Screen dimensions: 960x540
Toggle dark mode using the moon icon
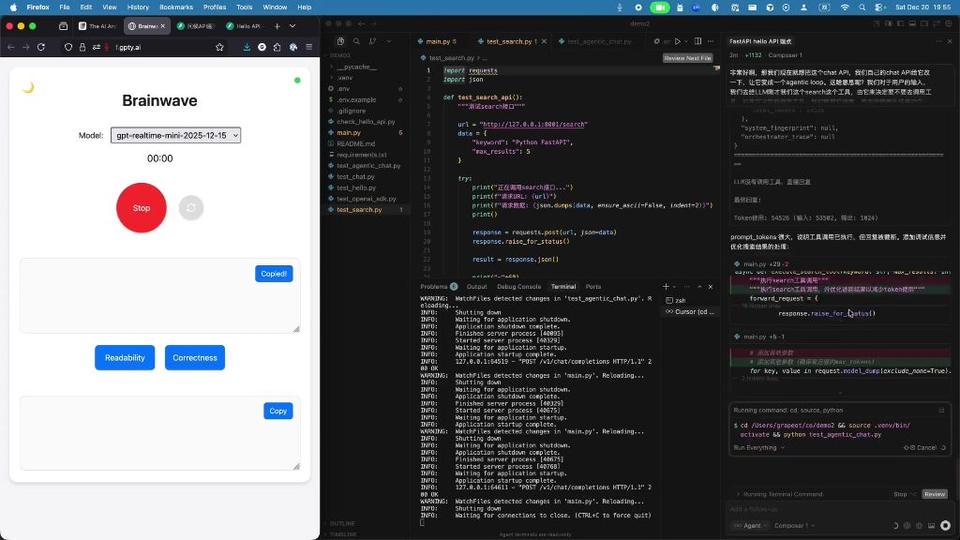[x=28, y=88]
